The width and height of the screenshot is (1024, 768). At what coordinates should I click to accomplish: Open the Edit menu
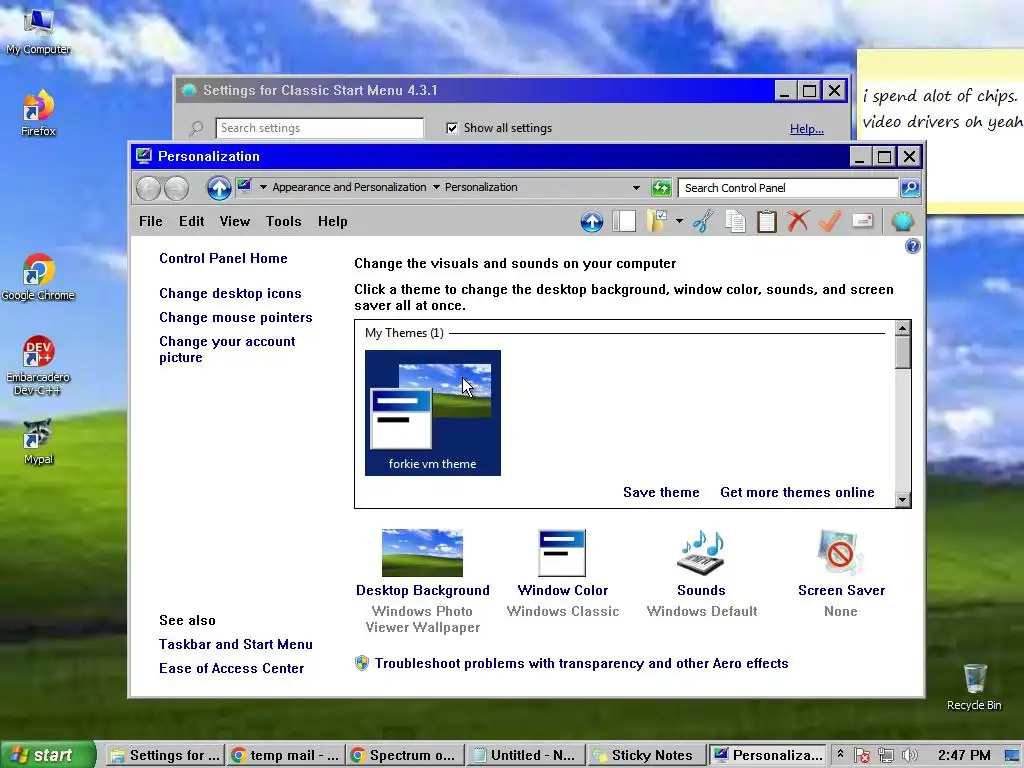pyautogui.click(x=191, y=221)
